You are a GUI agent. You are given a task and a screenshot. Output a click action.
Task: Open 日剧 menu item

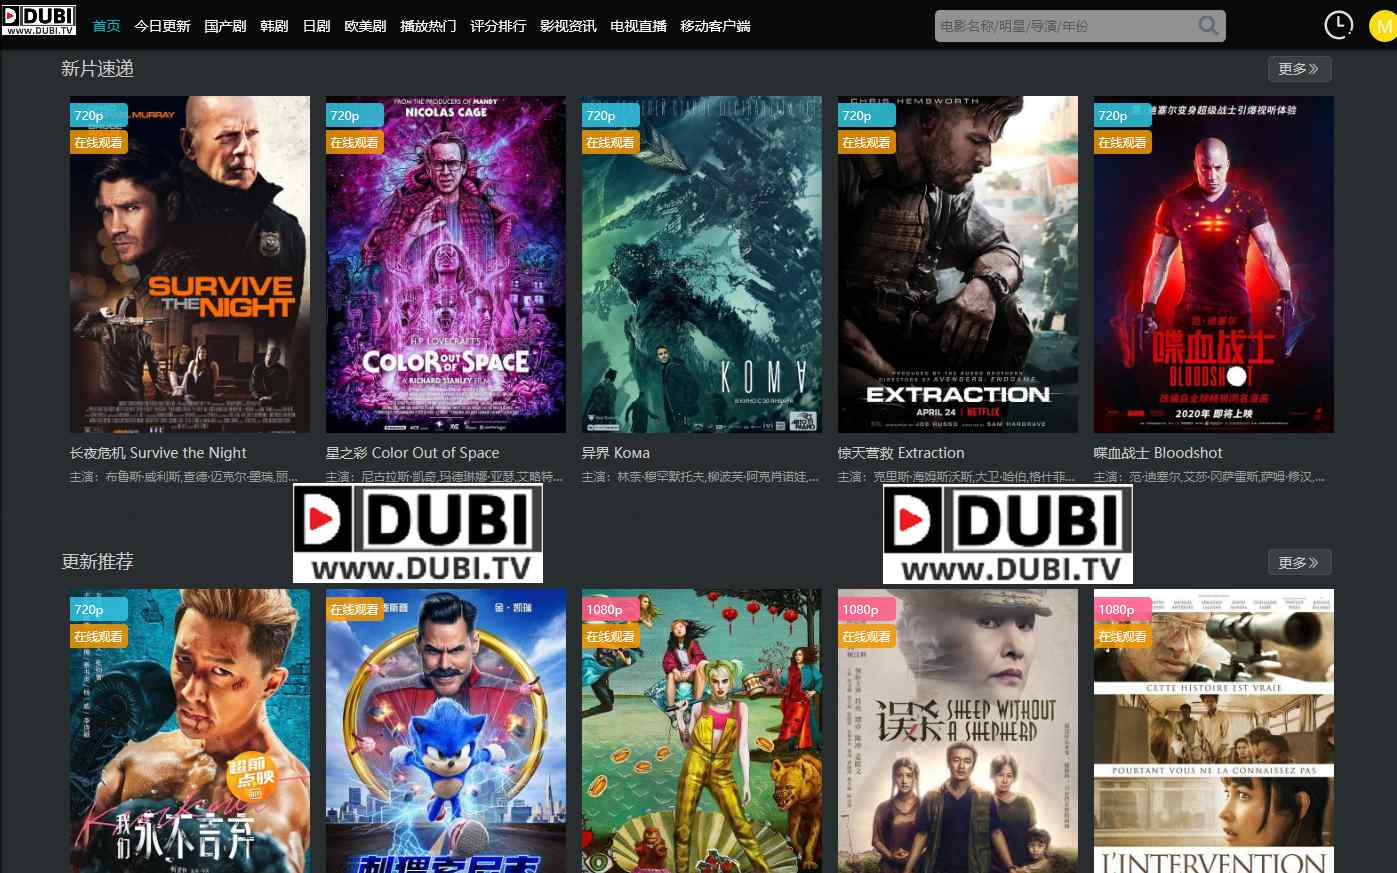point(316,26)
